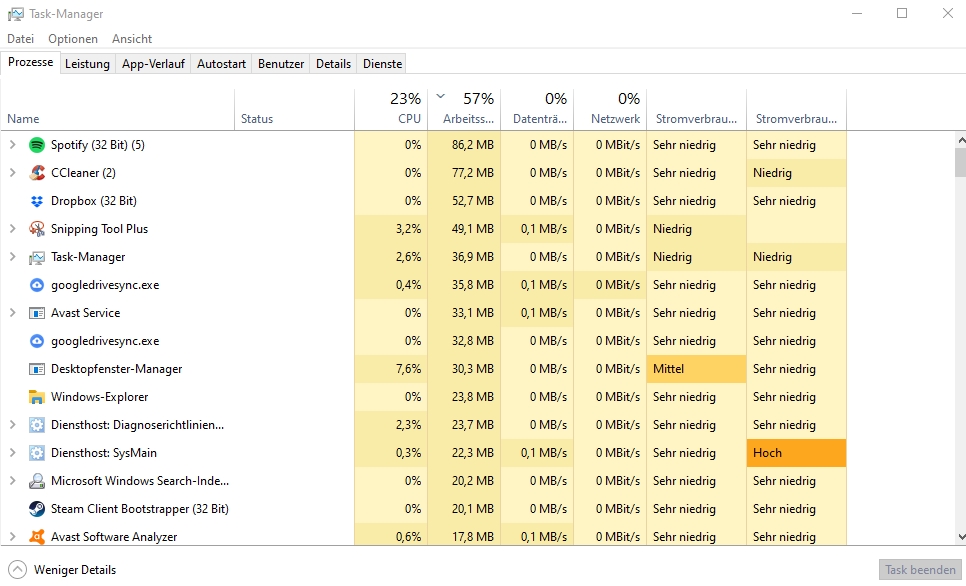
Task: Click the Desktopfenster-Manager process icon
Action: pos(37,369)
